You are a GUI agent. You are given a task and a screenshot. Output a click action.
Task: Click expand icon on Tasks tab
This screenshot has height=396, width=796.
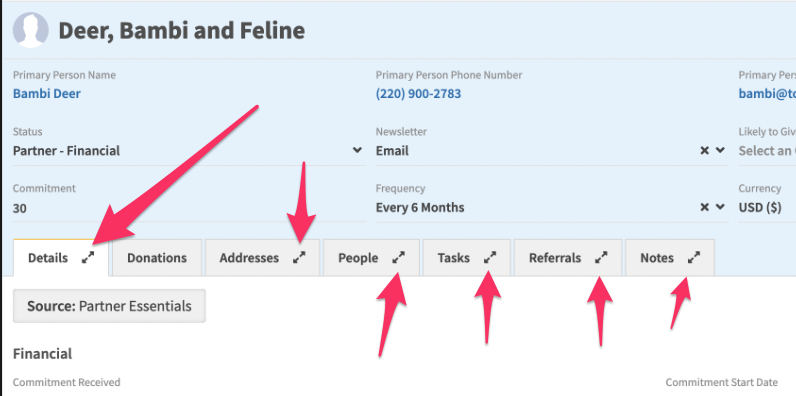tap(490, 258)
